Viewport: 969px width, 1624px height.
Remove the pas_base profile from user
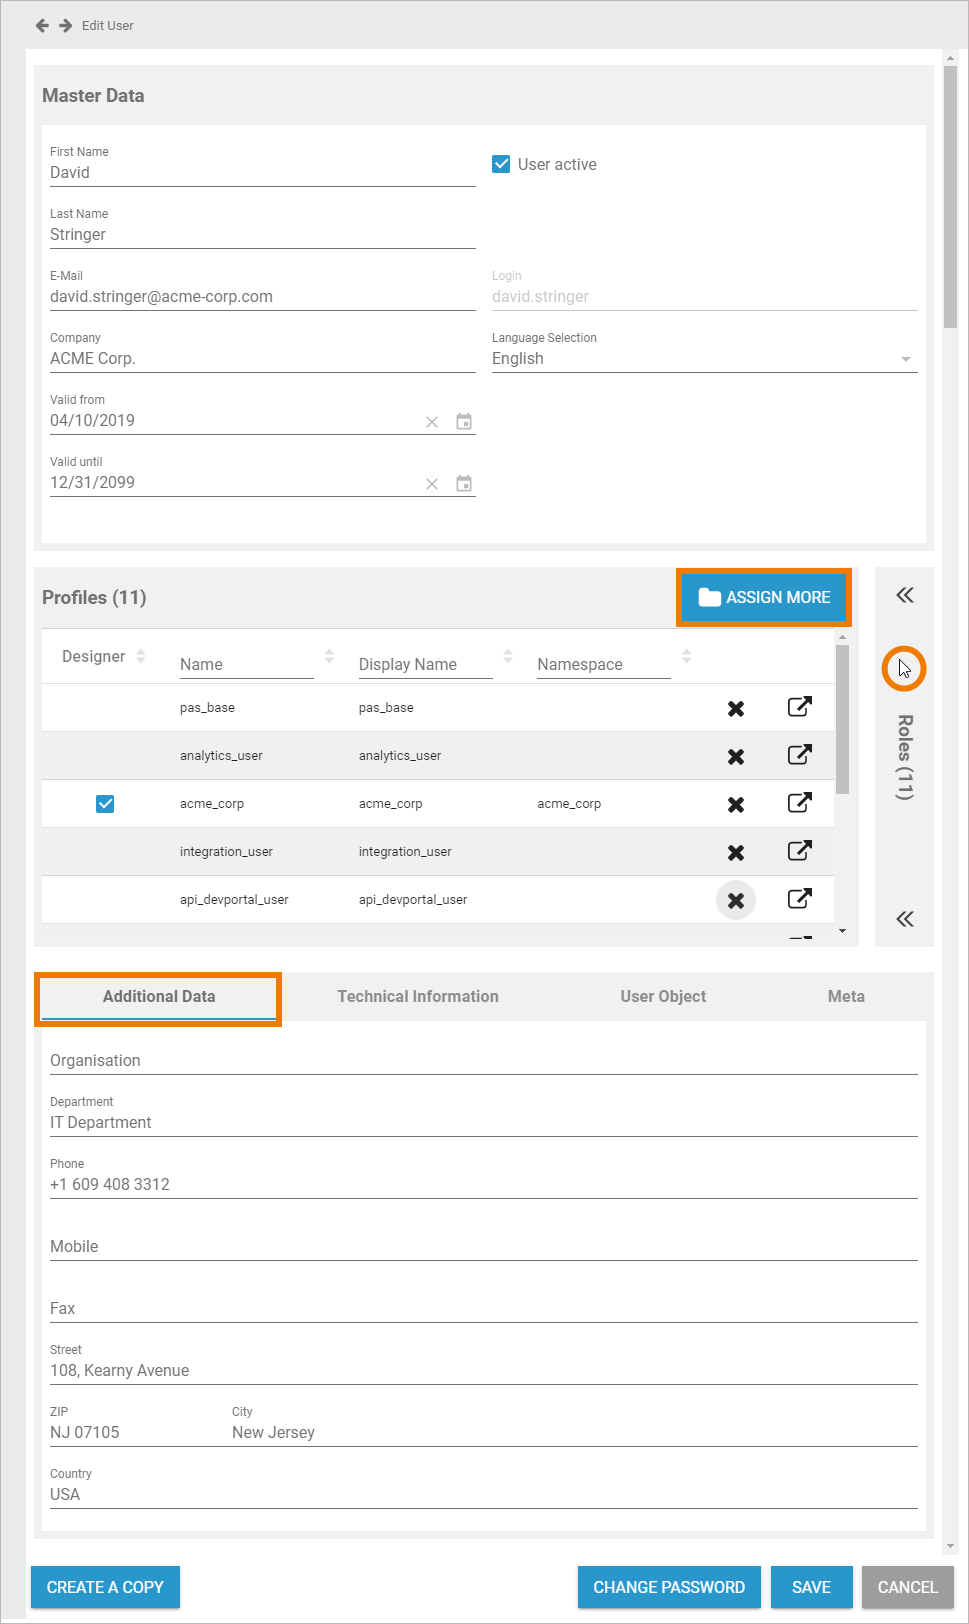coord(735,708)
